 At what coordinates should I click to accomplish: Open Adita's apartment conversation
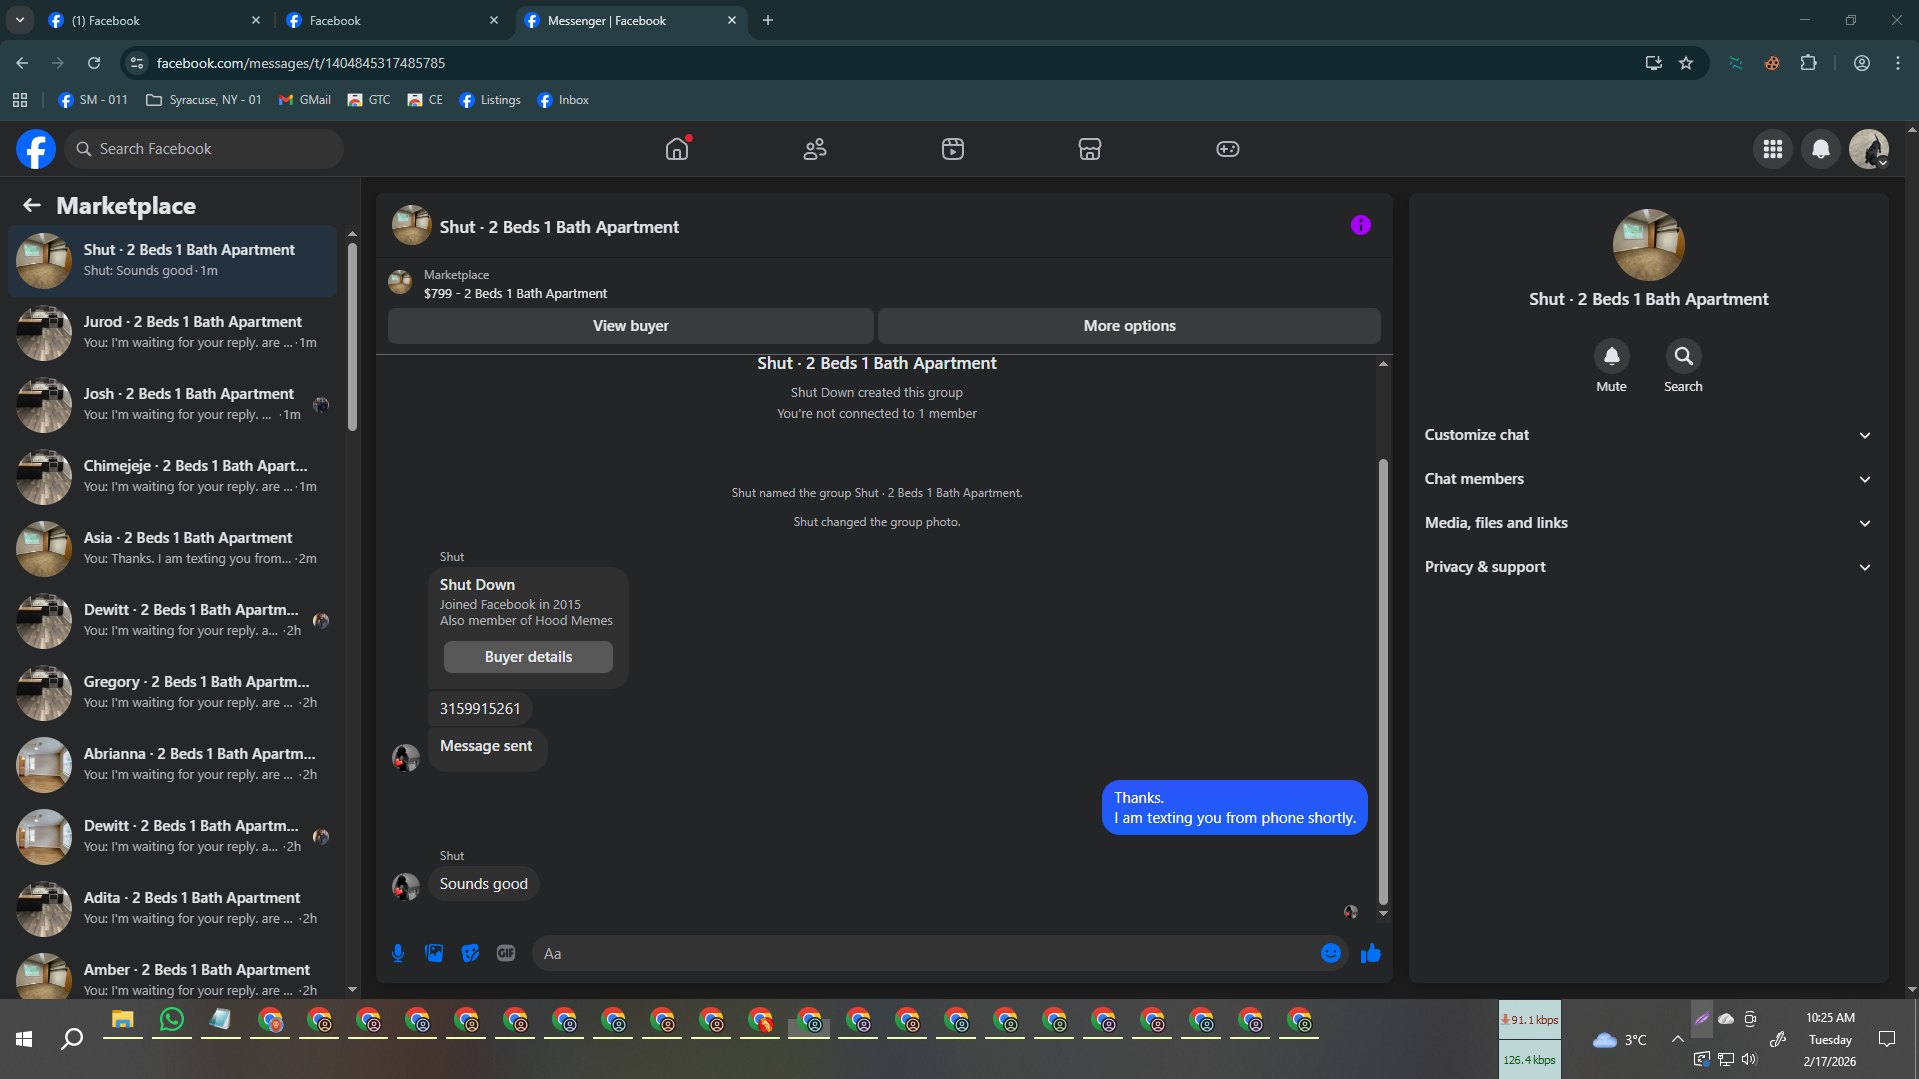click(x=173, y=908)
